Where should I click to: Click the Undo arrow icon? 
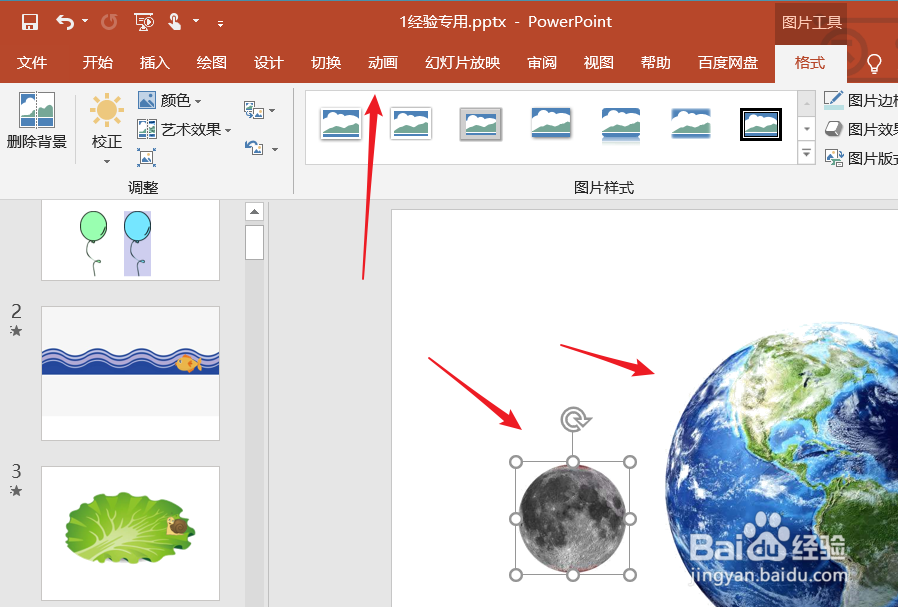(x=65, y=22)
